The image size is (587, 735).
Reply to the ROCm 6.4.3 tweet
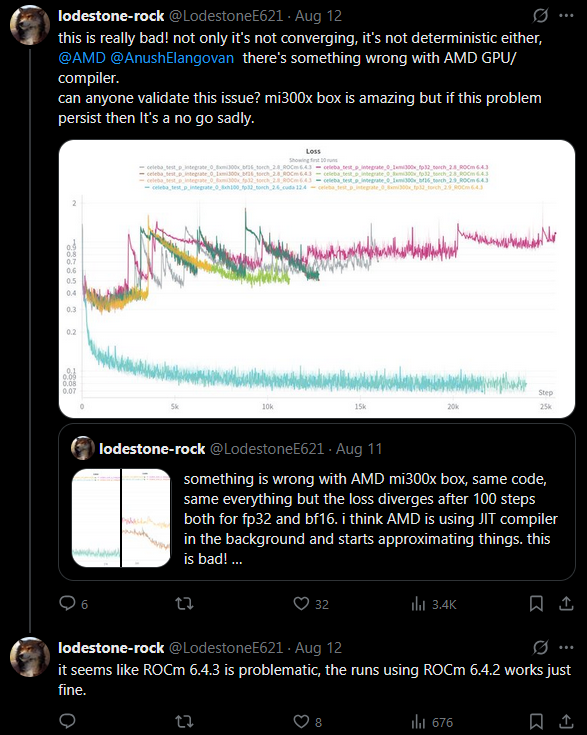tap(67, 721)
